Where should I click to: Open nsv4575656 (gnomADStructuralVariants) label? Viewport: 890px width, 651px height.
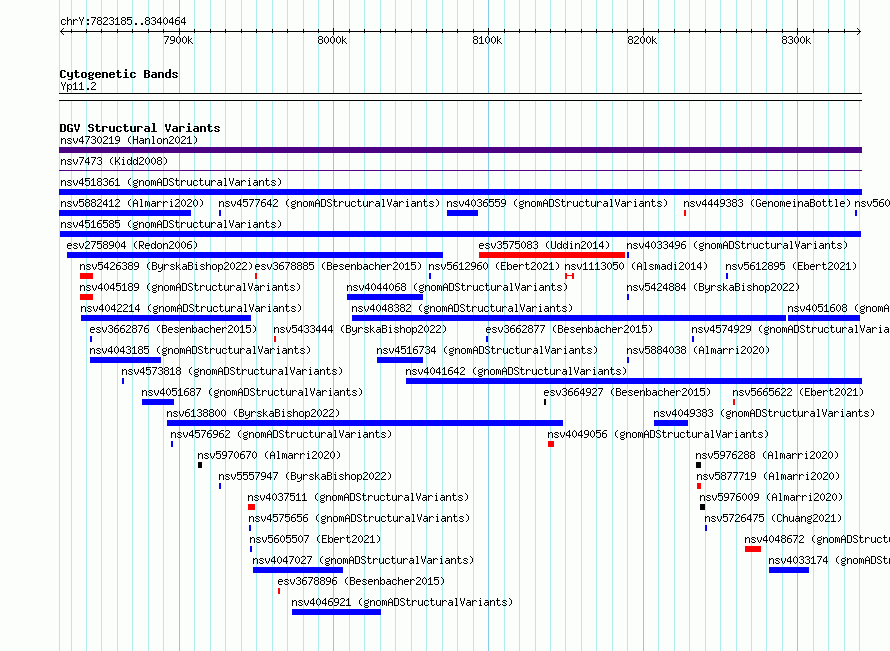359,518
